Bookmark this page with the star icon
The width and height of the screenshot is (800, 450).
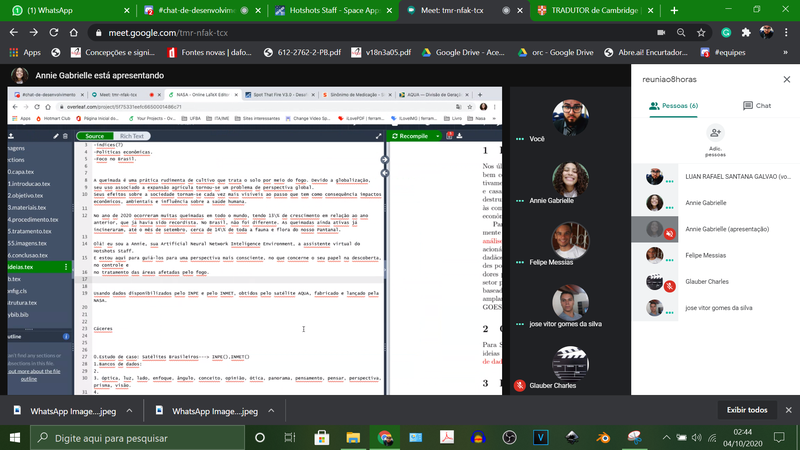pyautogui.click(x=702, y=33)
